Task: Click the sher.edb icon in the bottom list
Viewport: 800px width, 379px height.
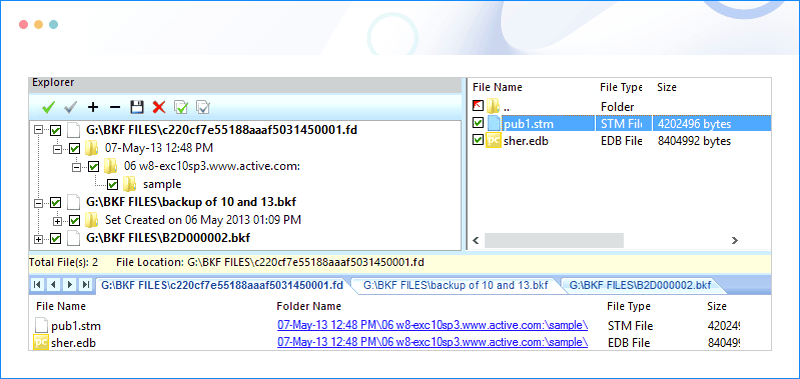Action: pos(41,342)
